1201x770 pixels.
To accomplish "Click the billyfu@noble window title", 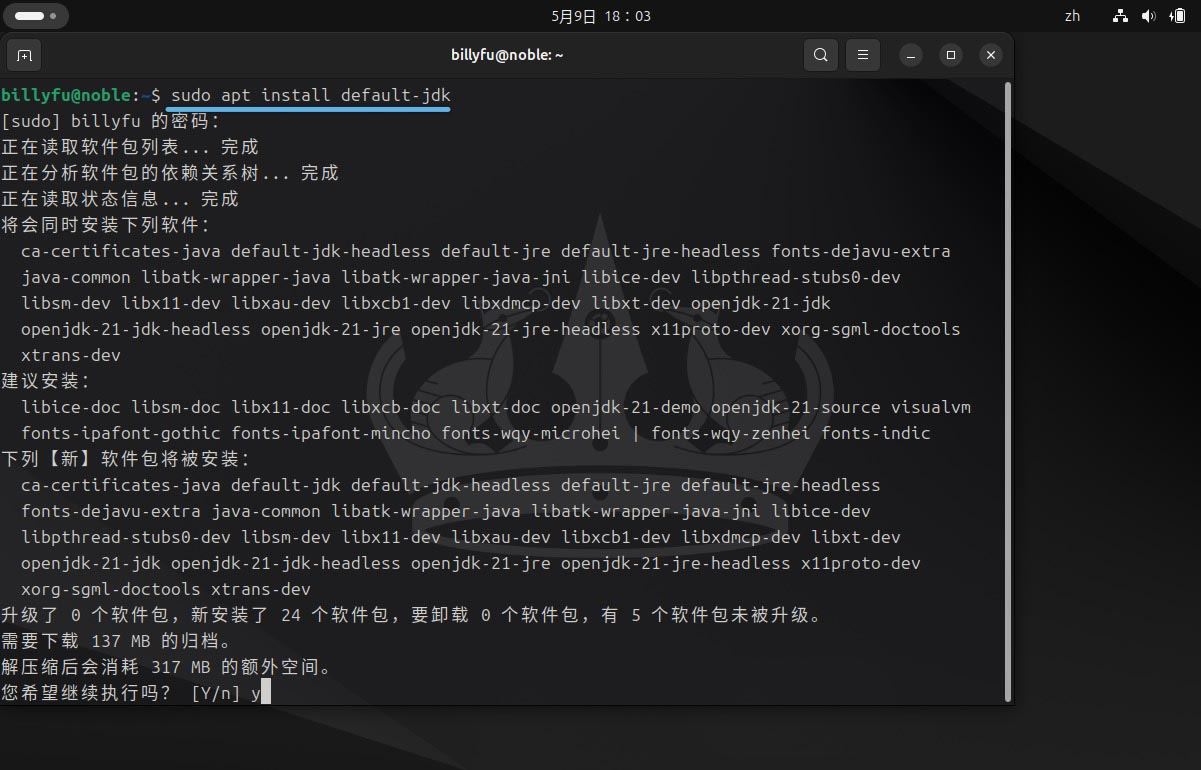I will [507, 55].
